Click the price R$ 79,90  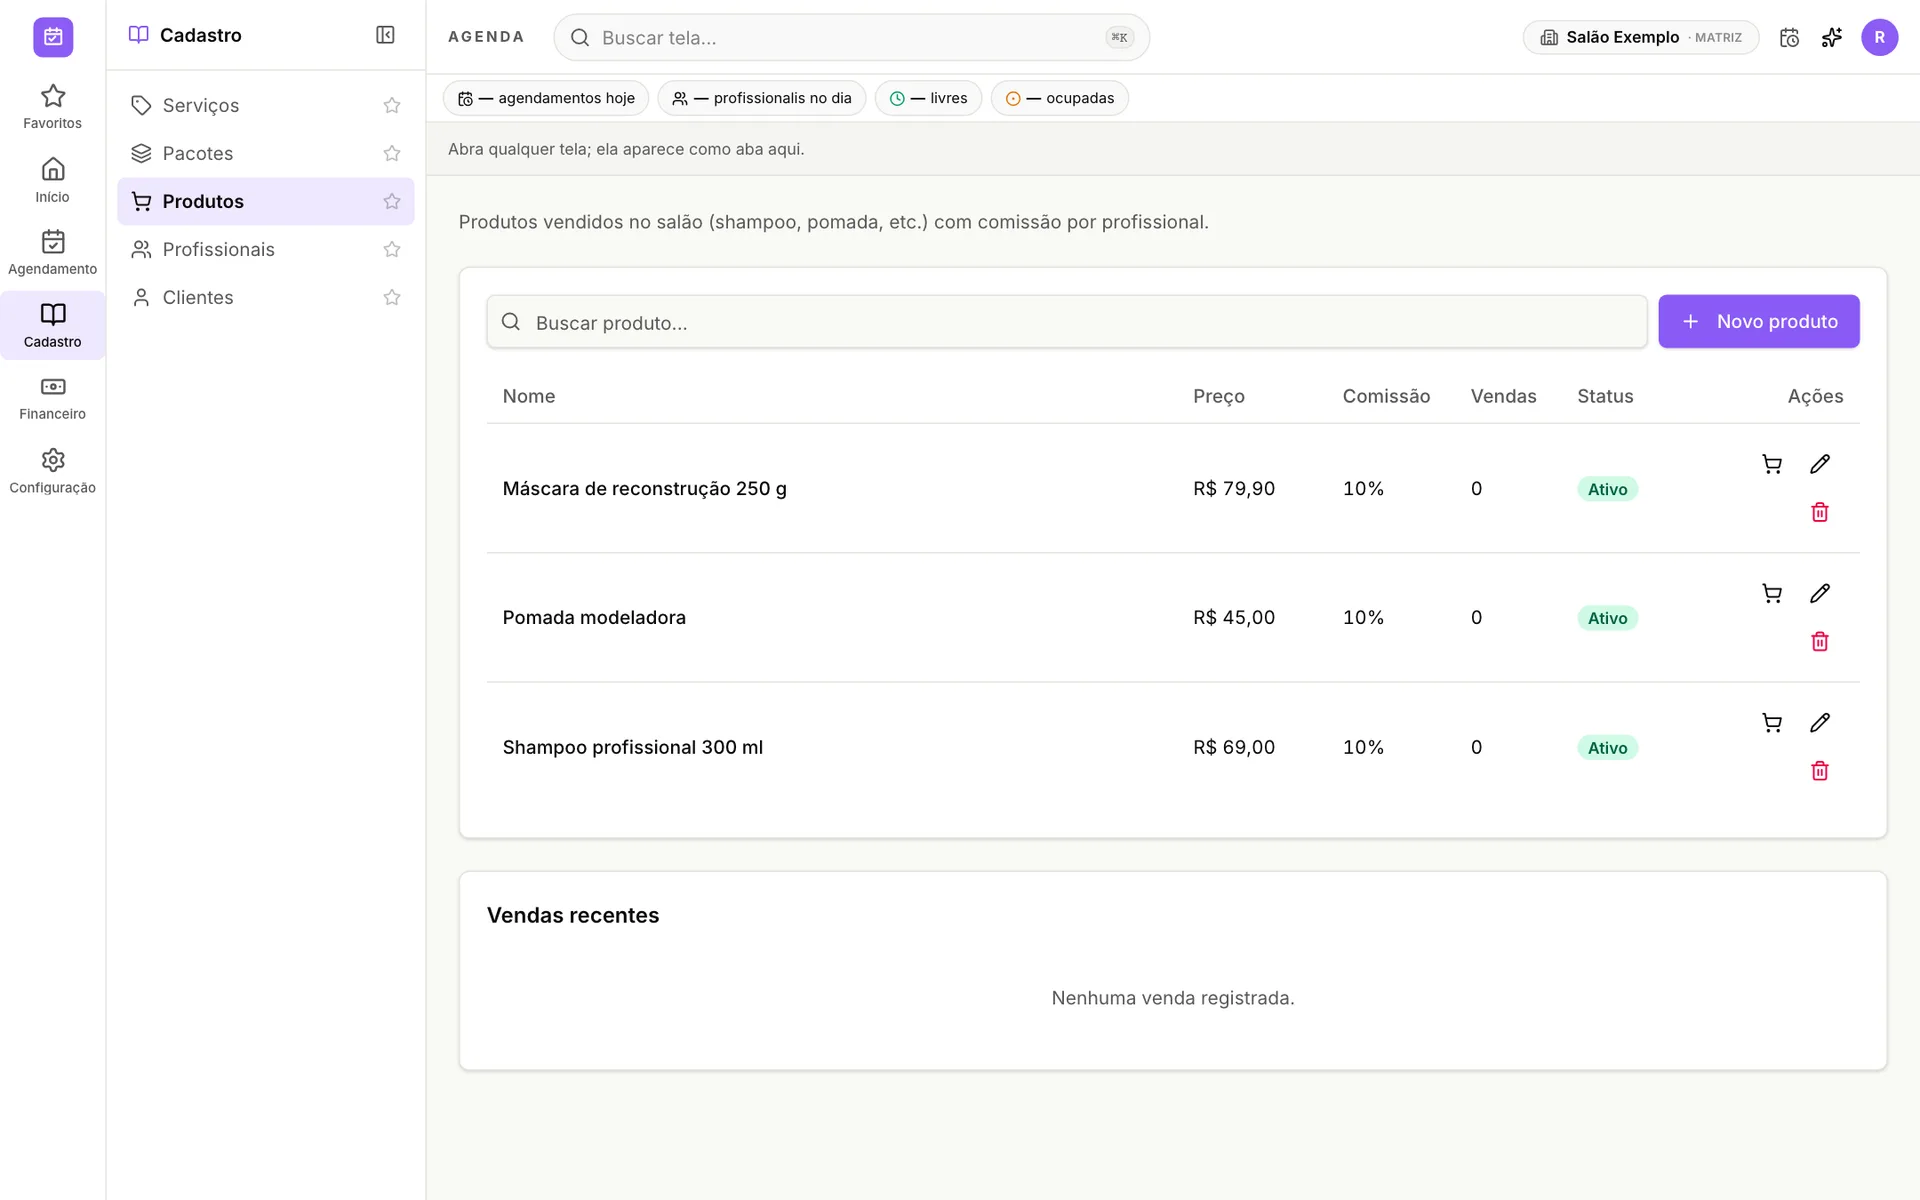1234,488
